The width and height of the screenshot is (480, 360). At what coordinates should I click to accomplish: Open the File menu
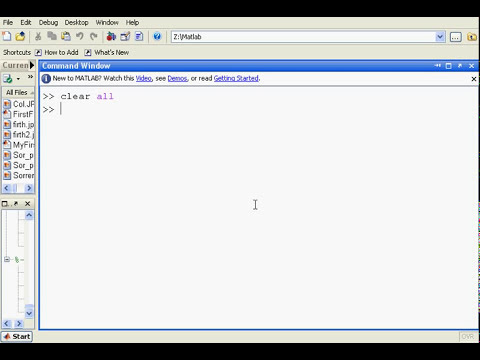coord(8,22)
